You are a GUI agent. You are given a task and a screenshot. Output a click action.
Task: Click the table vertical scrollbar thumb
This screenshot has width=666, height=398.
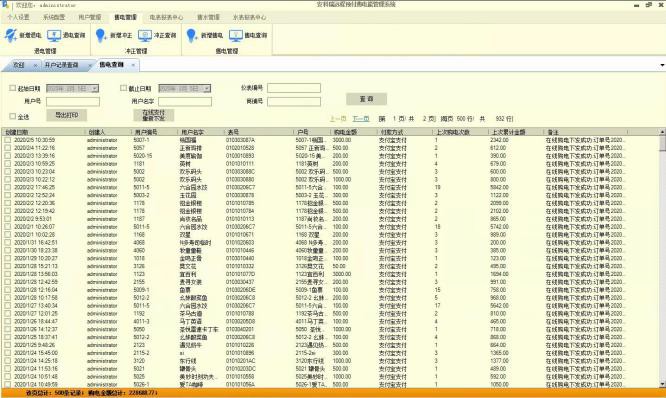click(662, 143)
